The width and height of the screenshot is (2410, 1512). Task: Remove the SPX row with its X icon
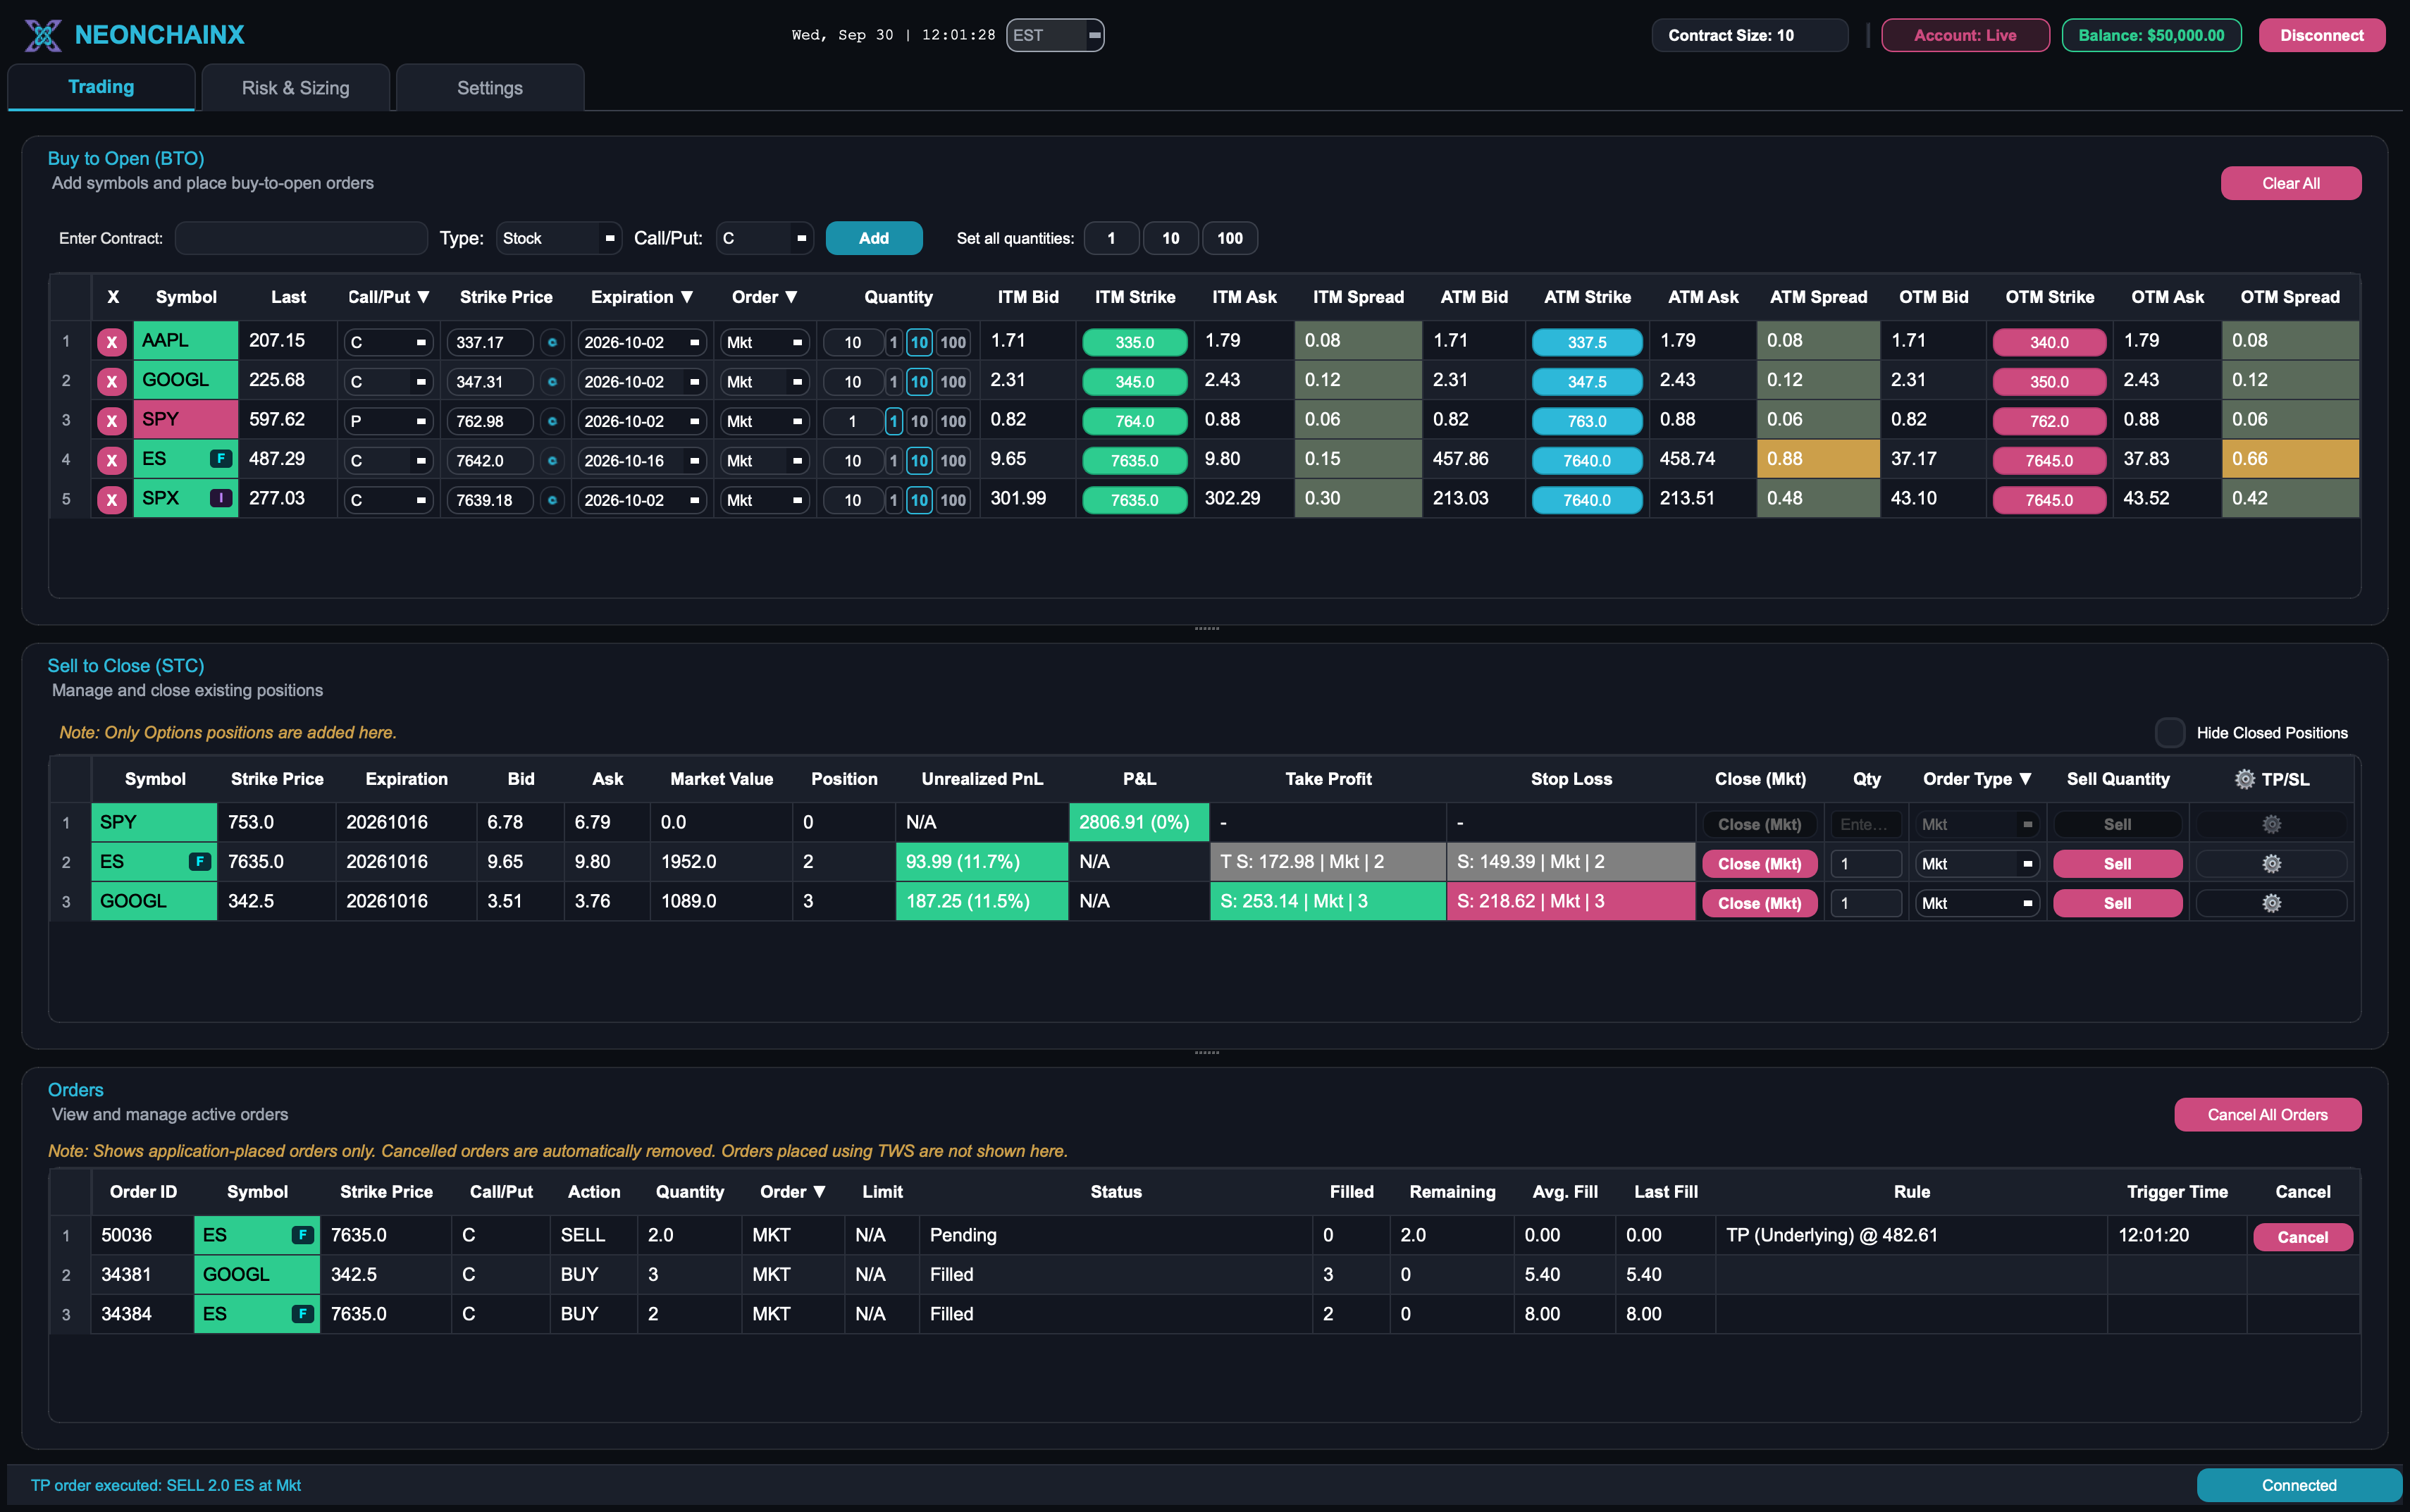click(112, 500)
